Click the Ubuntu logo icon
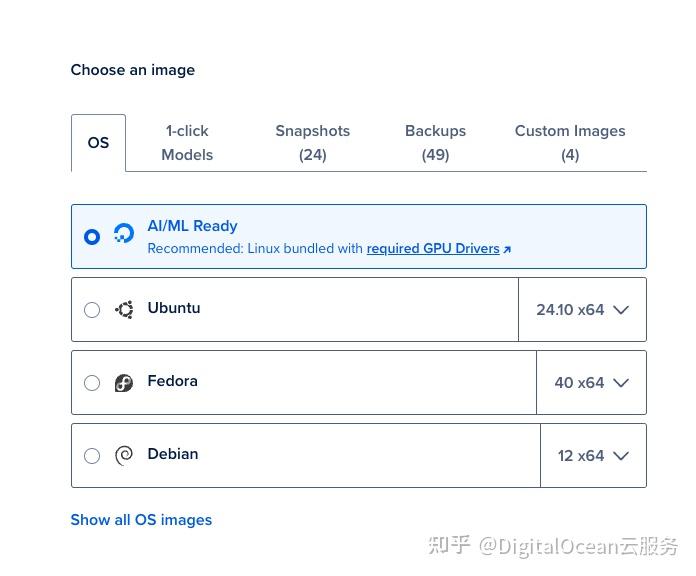The image size is (696, 576). (124, 310)
